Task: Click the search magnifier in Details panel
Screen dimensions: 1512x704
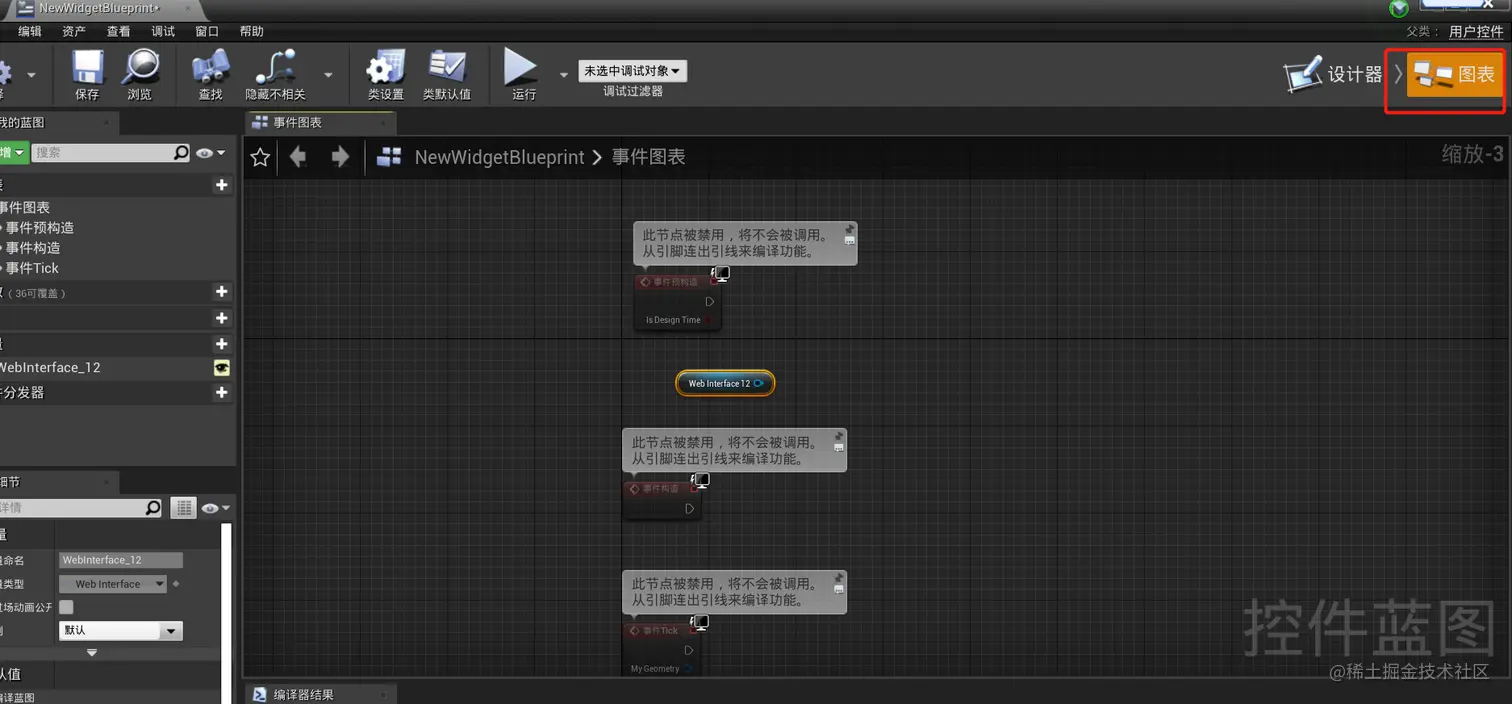Action: click(153, 508)
